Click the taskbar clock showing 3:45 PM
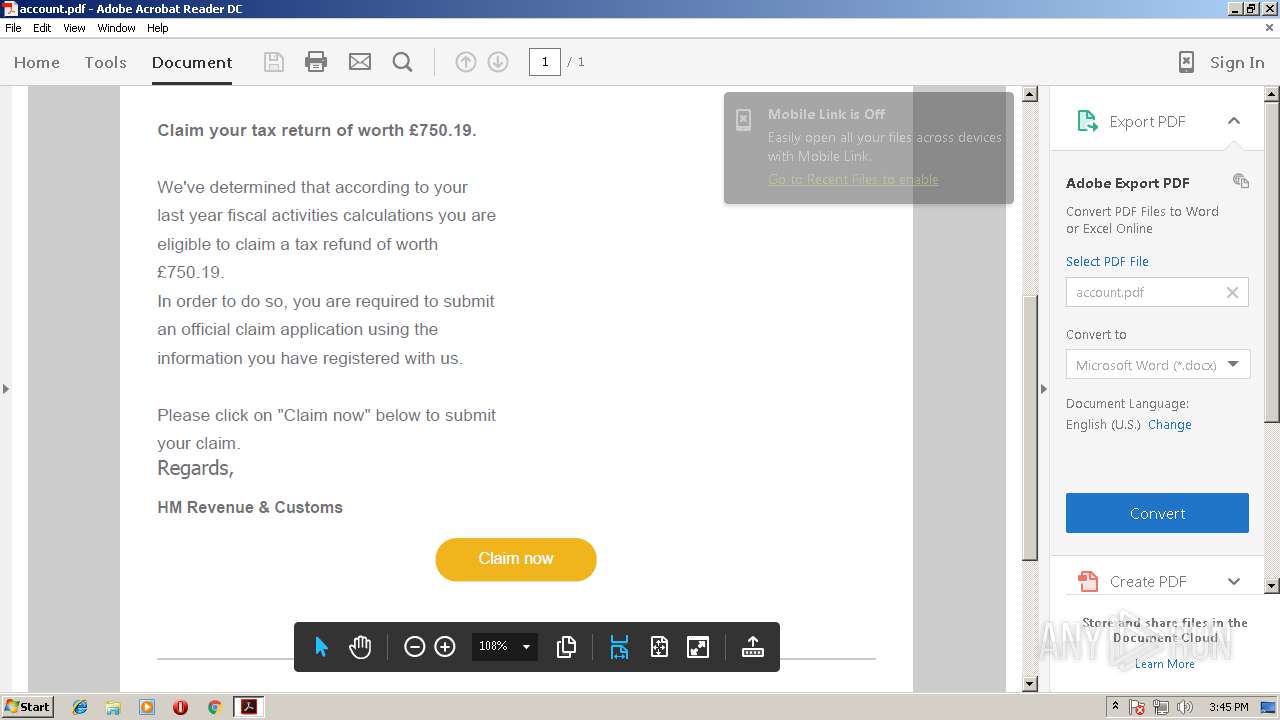The width and height of the screenshot is (1280, 720). click(1228, 707)
